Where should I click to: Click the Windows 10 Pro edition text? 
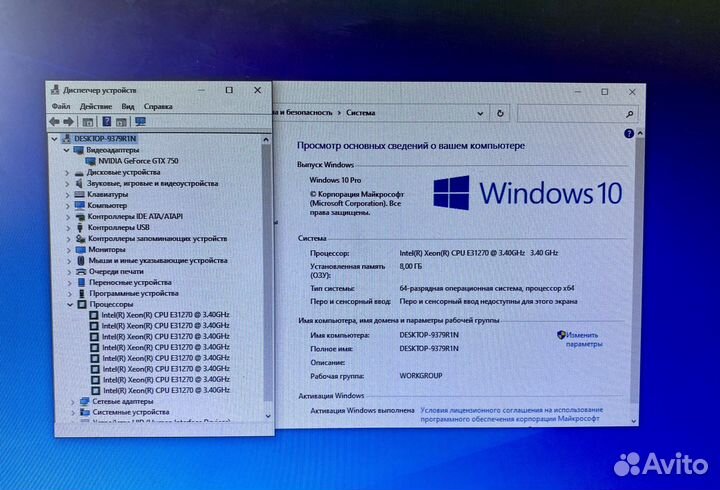click(335, 180)
